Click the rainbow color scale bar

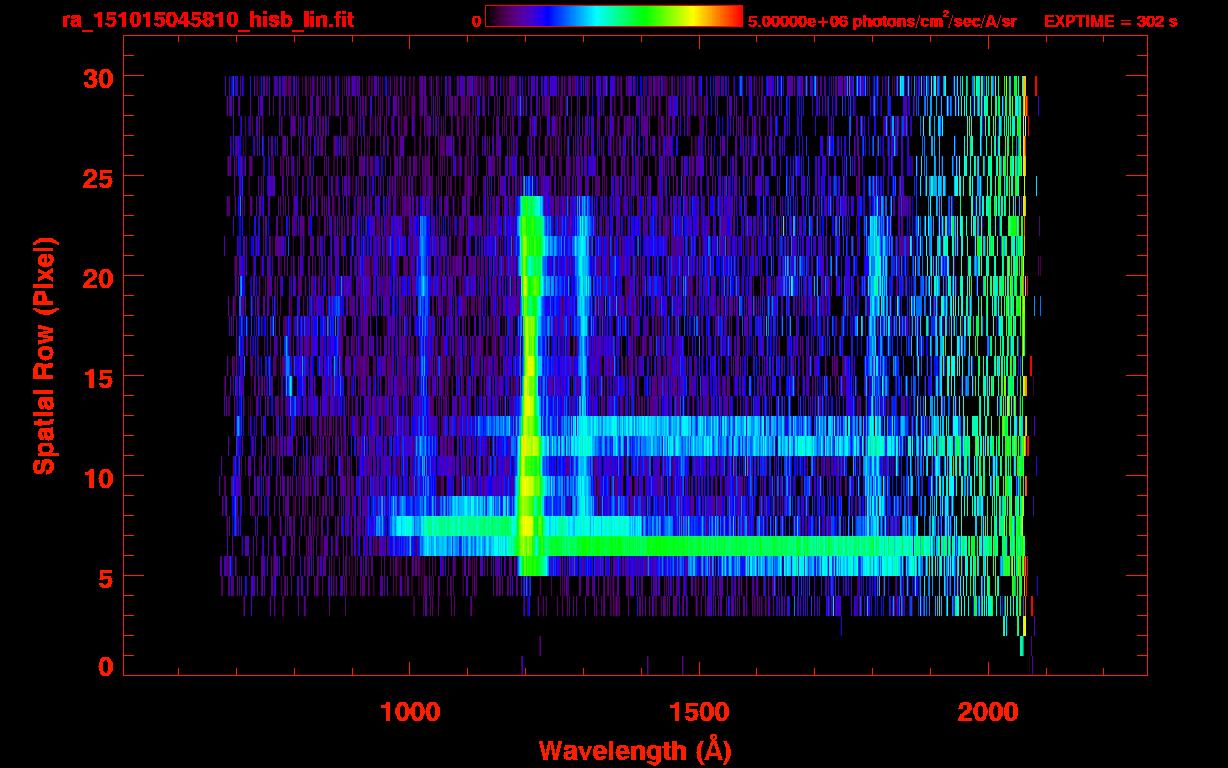(x=614, y=16)
